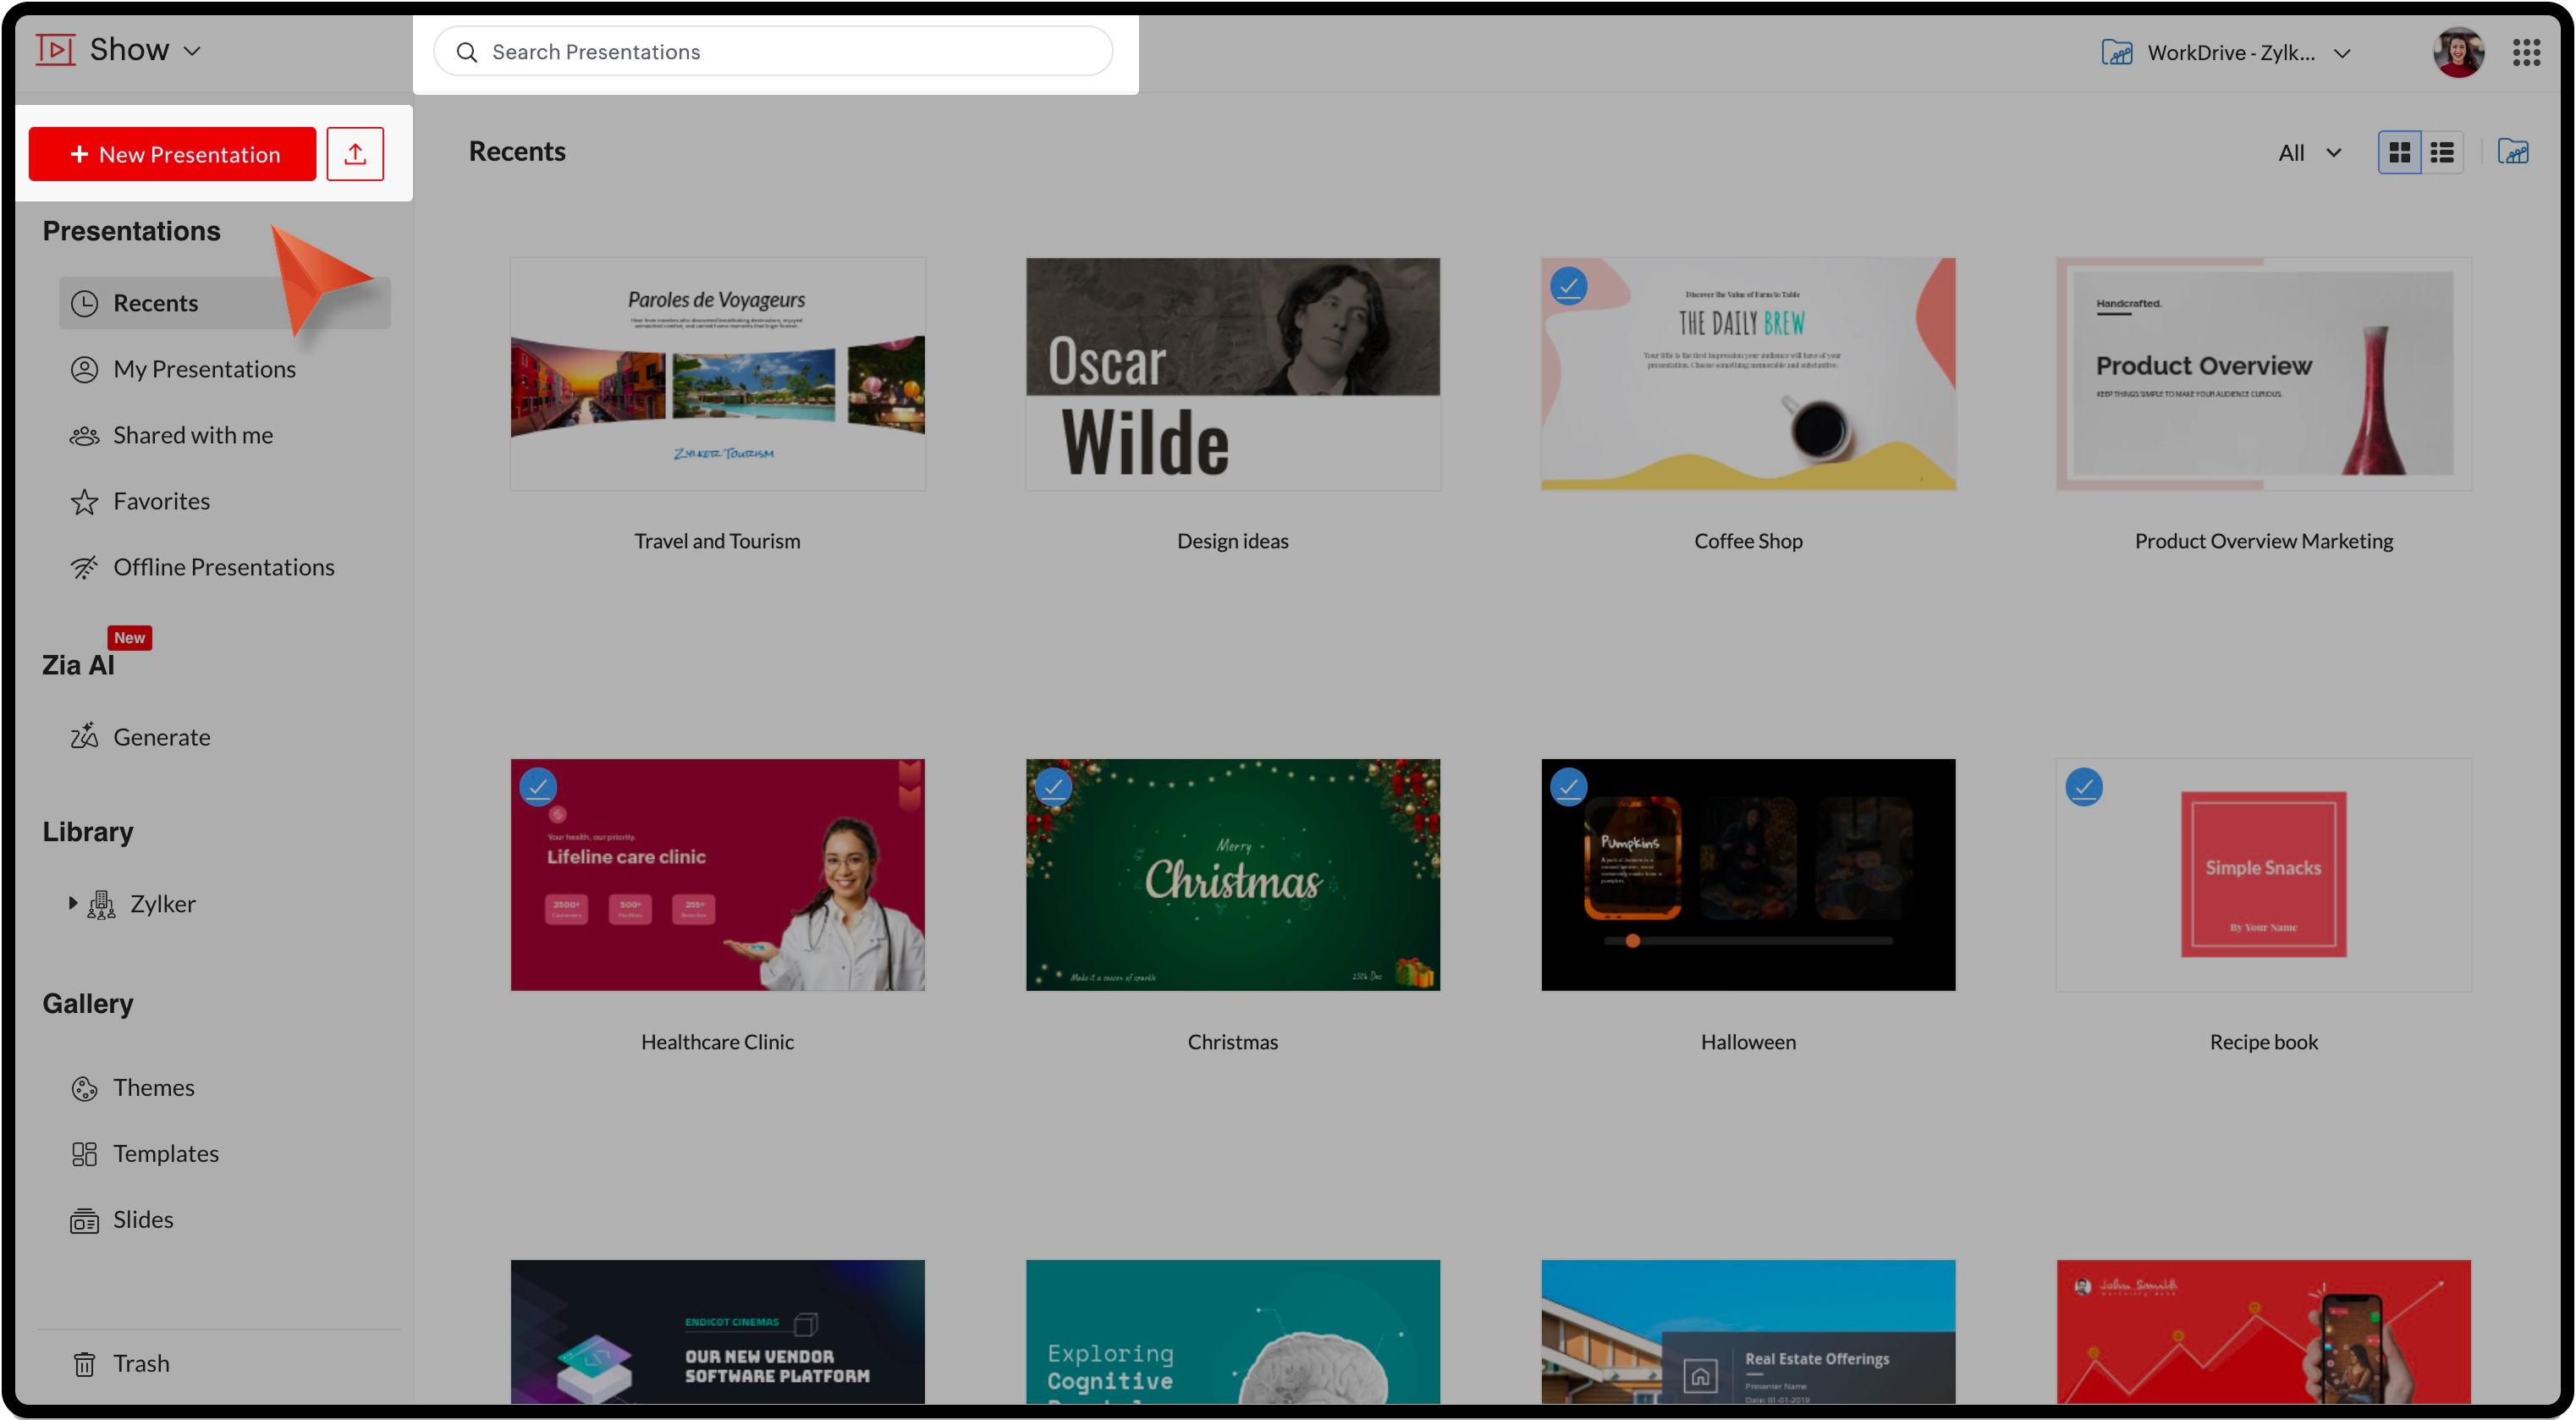Switch to grid view layout

click(x=2399, y=153)
